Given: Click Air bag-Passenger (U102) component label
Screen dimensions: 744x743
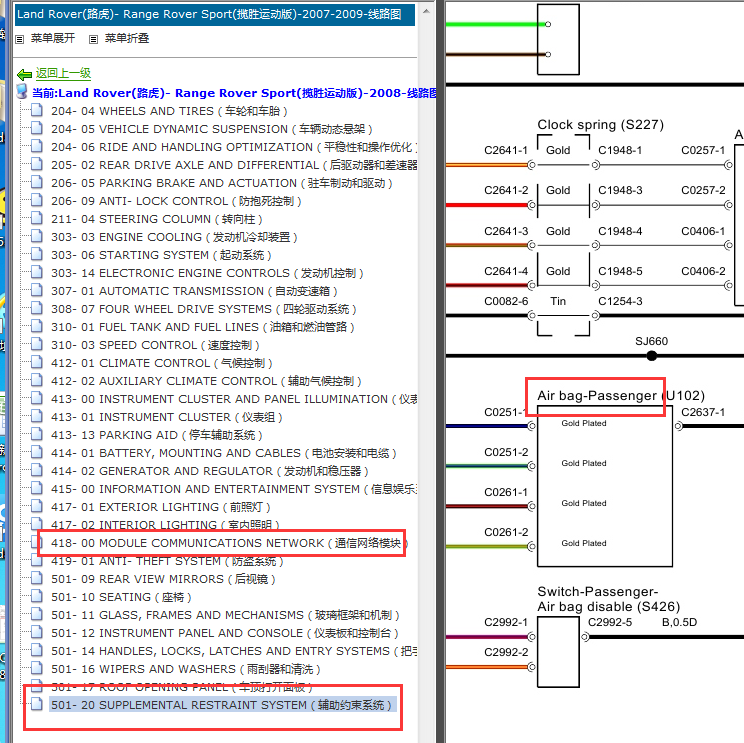Looking at the screenshot, I should coord(621,396).
